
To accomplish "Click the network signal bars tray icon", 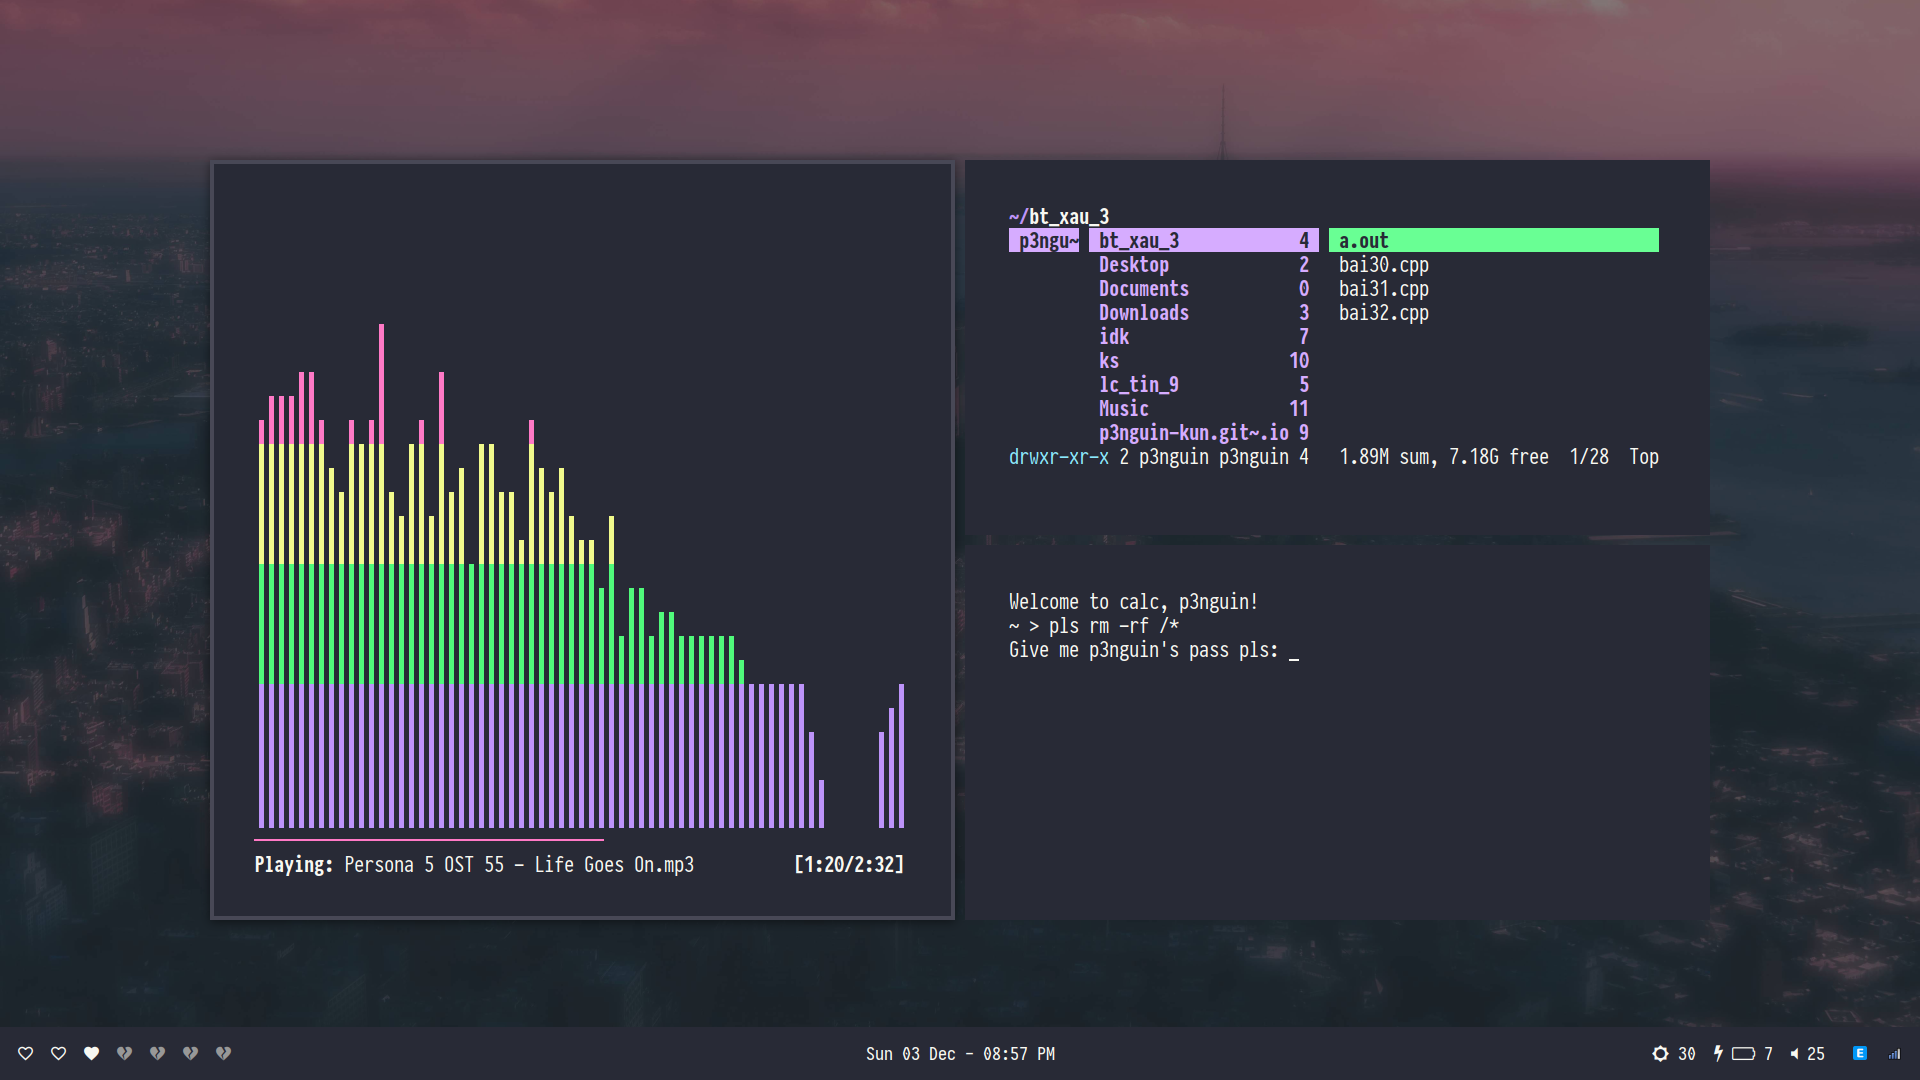I will click(1894, 1053).
